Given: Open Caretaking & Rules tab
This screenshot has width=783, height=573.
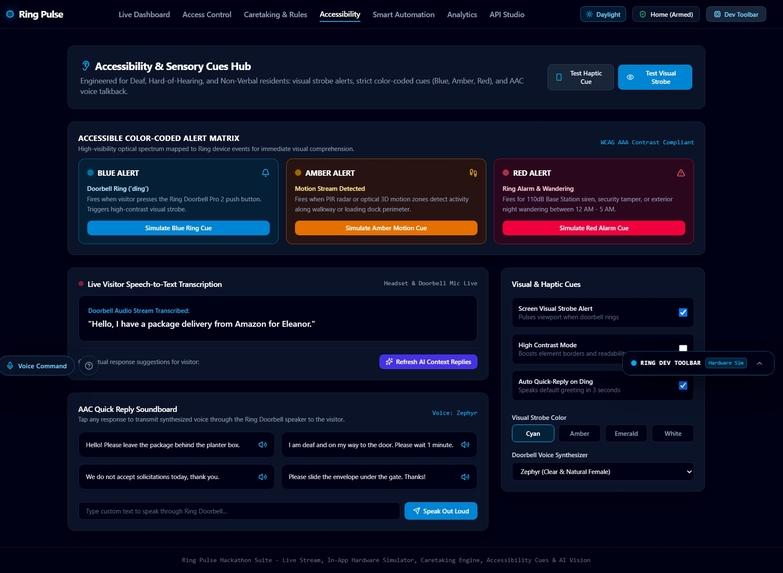Looking at the screenshot, I should tap(275, 14).
